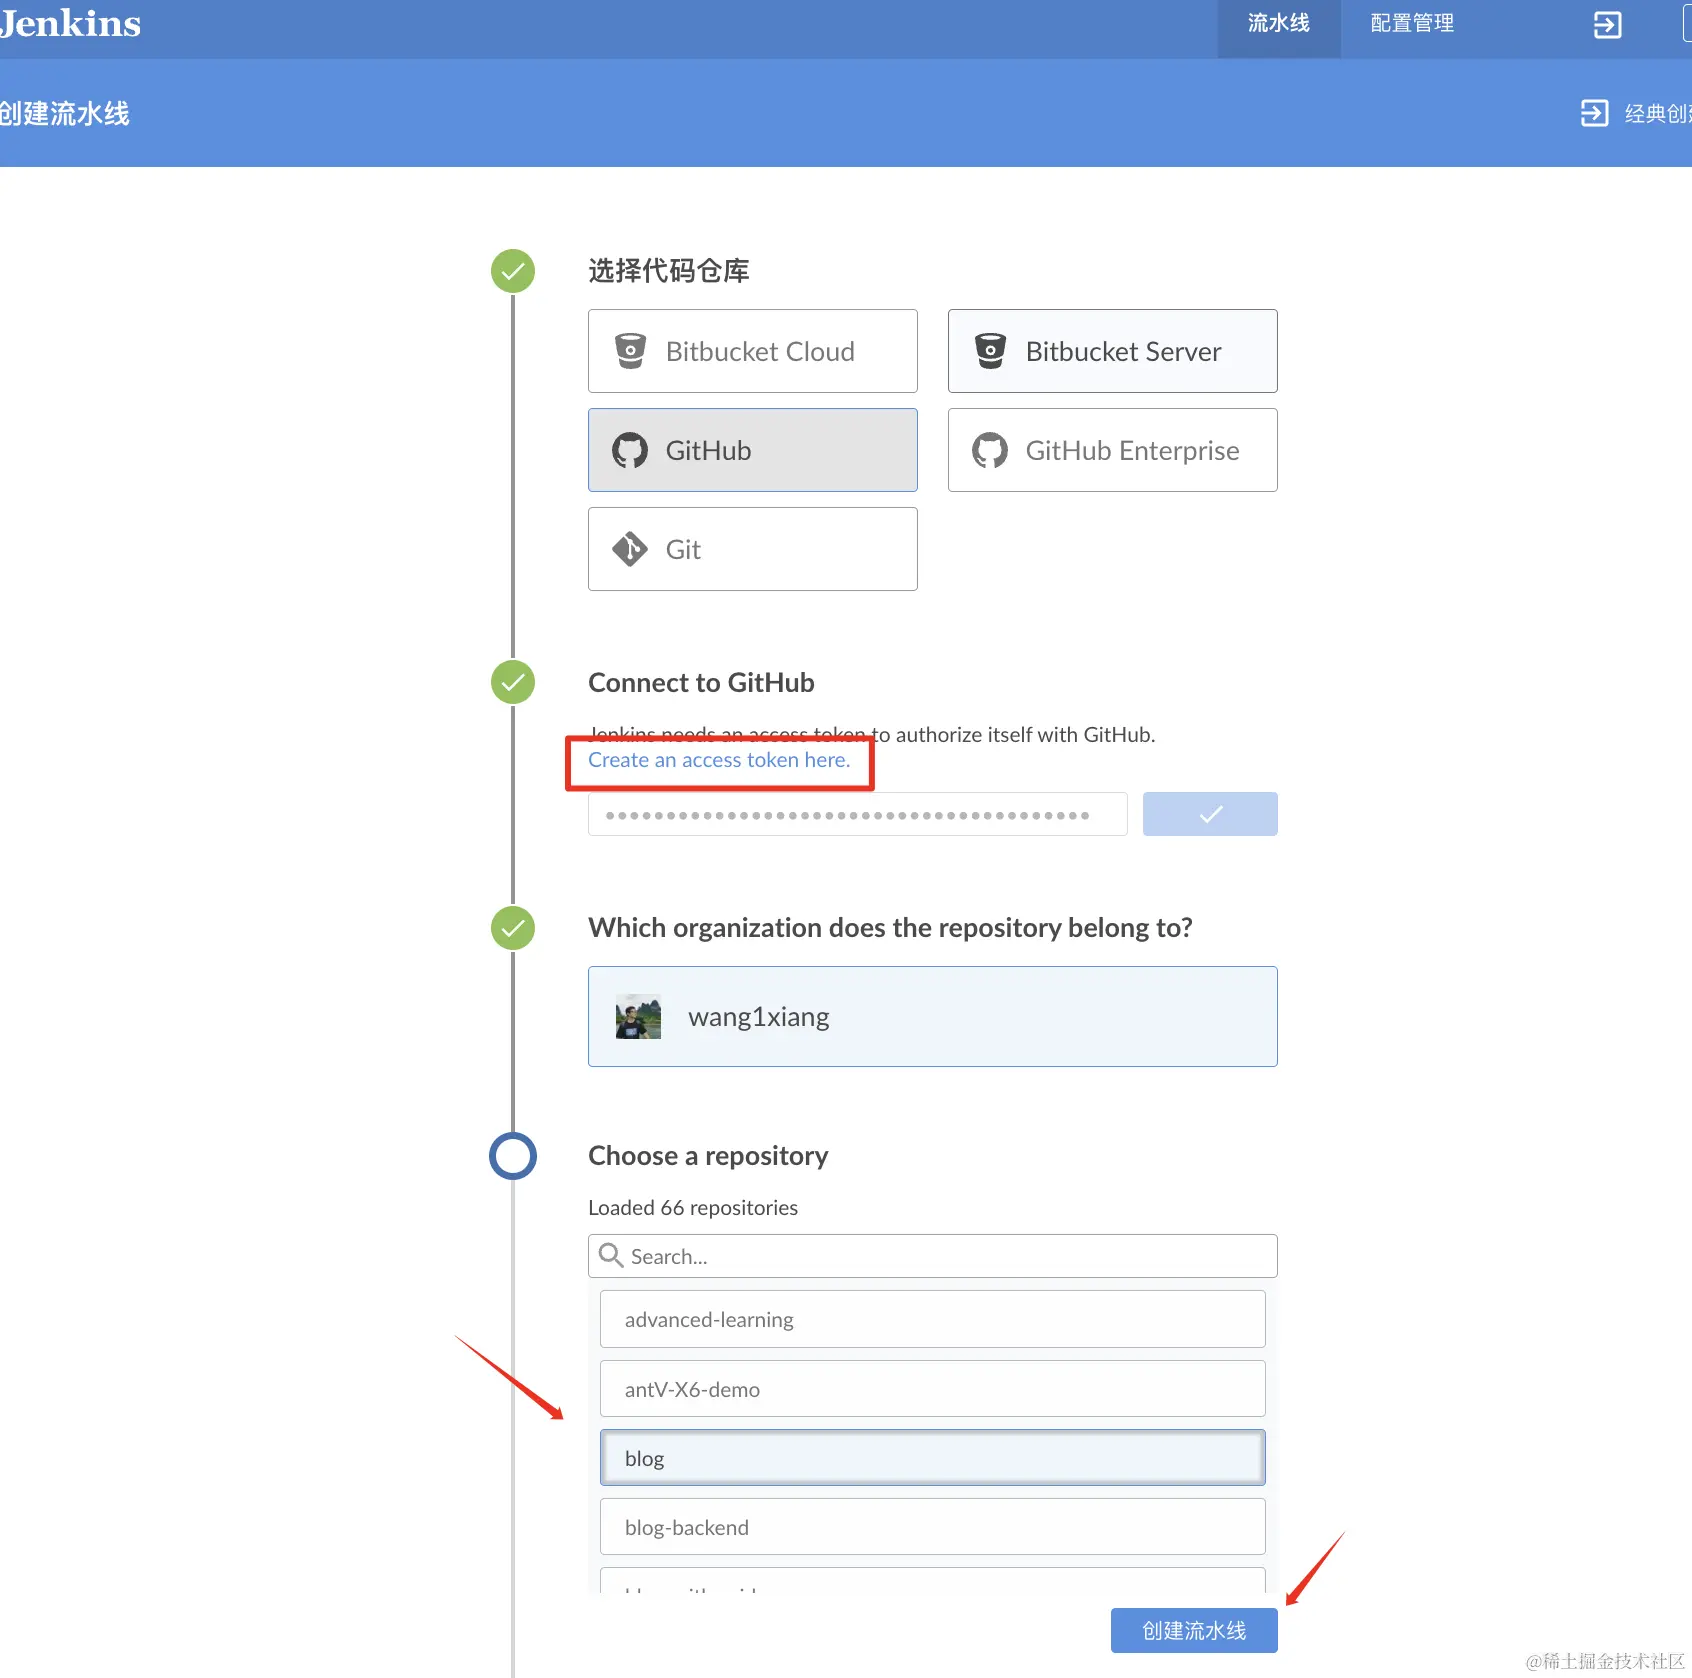Choose GitHub as the code repository
The height and width of the screenshot is (1678, 1692).
point(752,450)
